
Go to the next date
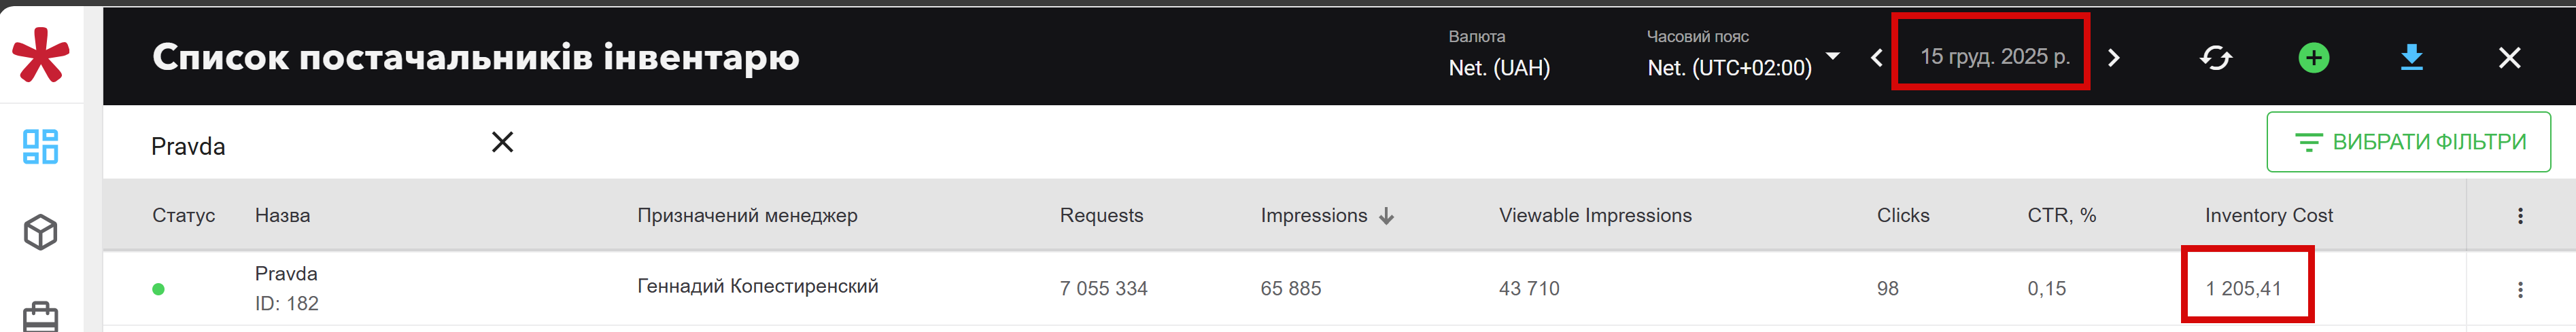(2113, 58)
